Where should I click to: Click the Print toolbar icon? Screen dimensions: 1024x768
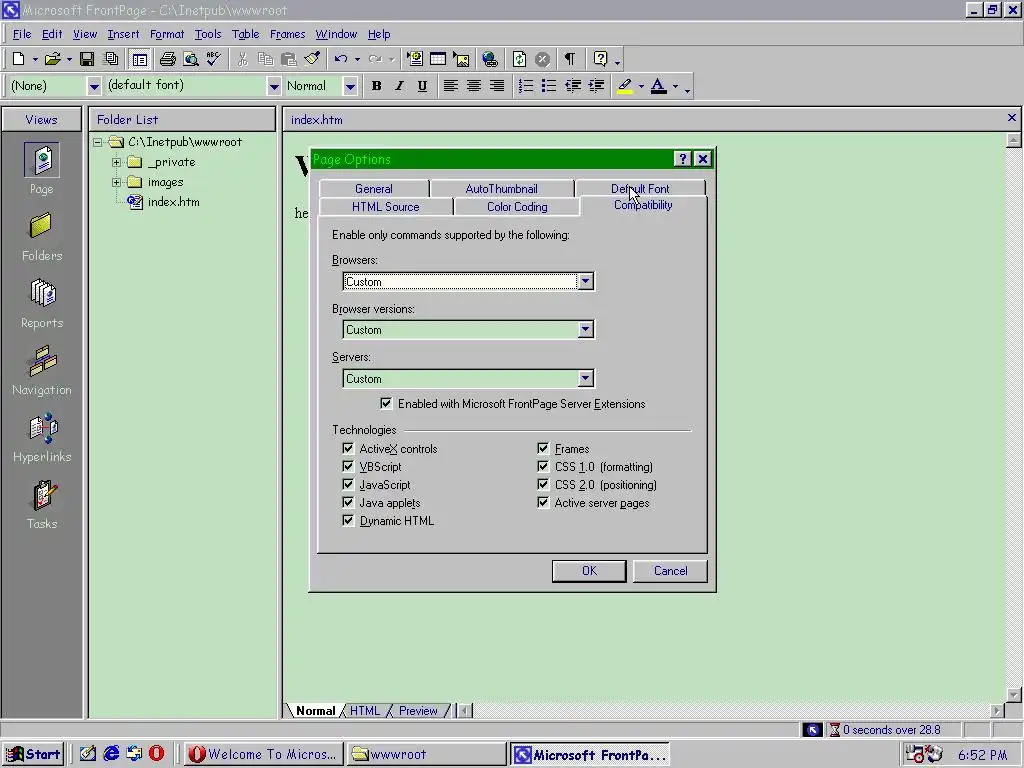(168, 59)
